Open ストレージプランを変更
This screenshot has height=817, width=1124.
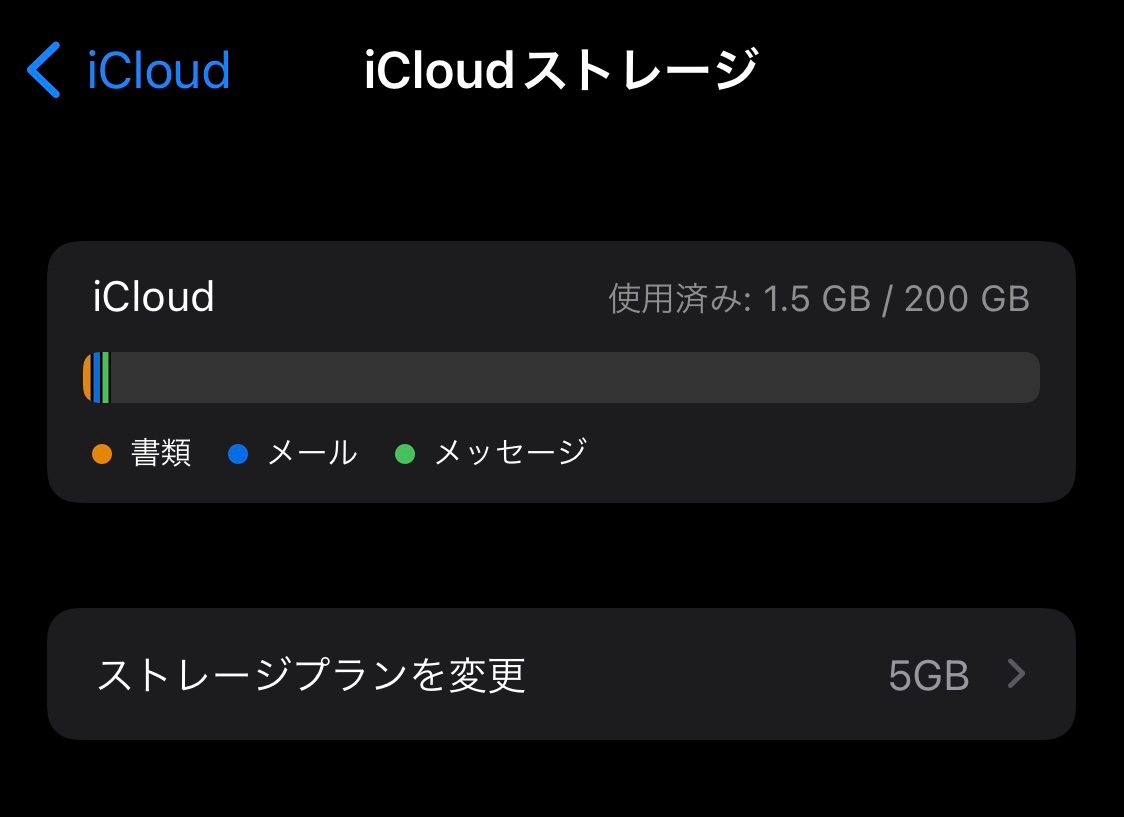coord(311,675)
